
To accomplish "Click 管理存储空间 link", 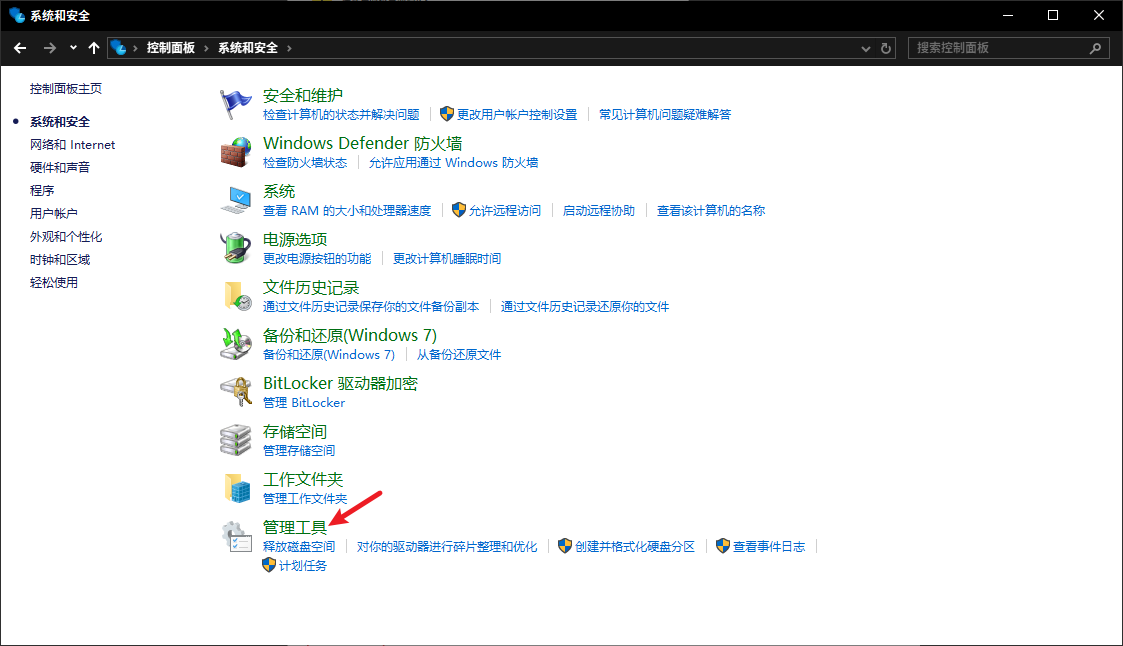I will click(x=299, y=450).
